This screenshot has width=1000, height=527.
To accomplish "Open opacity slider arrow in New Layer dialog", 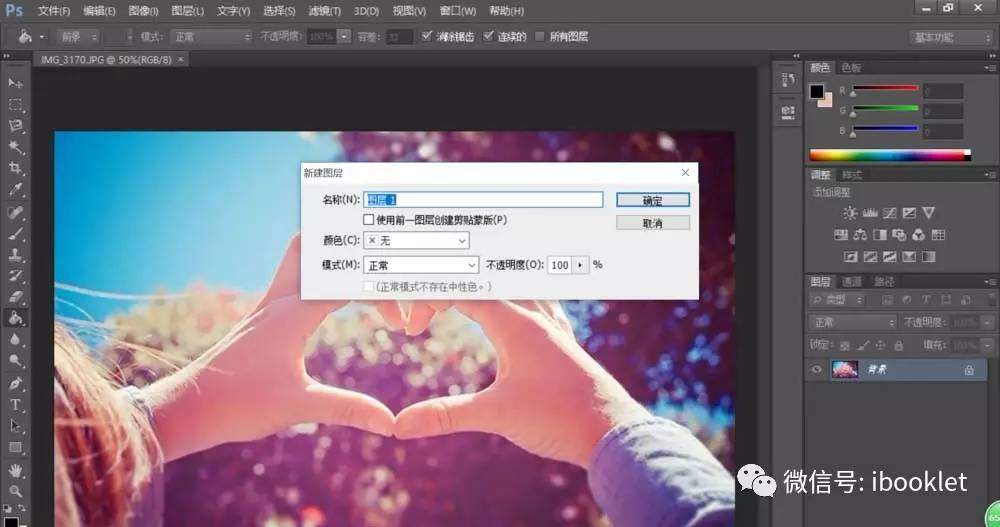I will click(580, 265).
